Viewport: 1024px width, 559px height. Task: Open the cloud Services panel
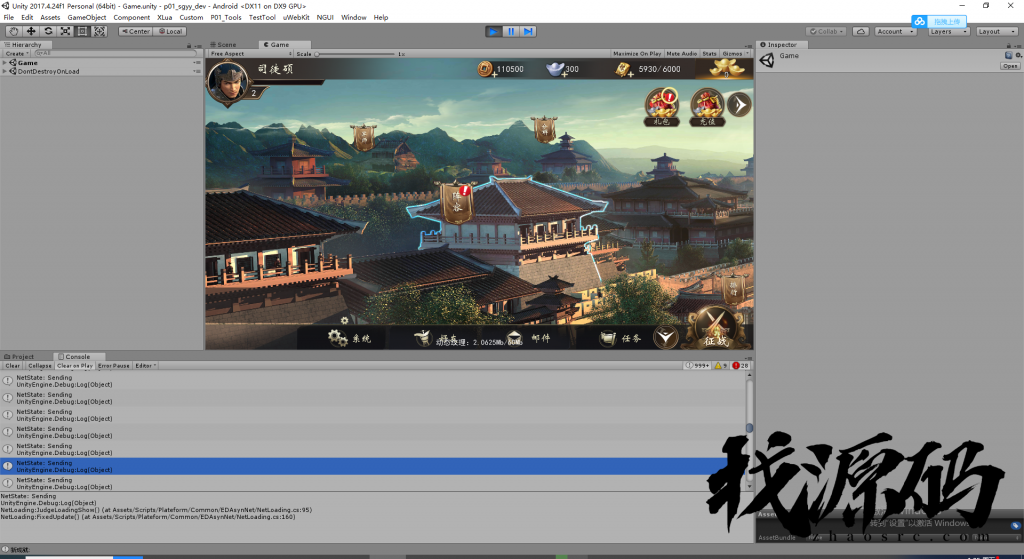coord(861,31)
